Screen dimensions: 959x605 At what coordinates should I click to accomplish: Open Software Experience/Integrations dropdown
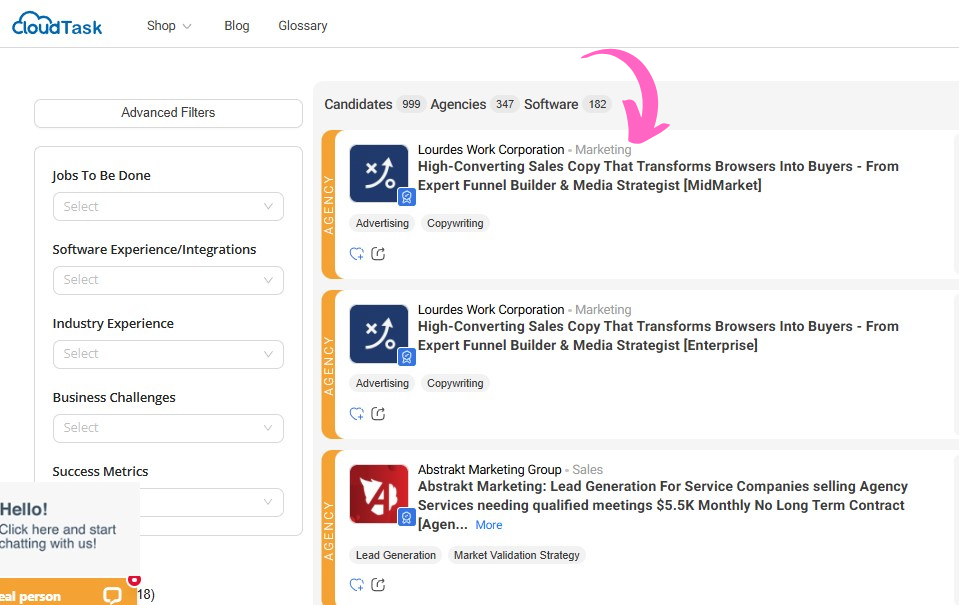coord(168,280)
